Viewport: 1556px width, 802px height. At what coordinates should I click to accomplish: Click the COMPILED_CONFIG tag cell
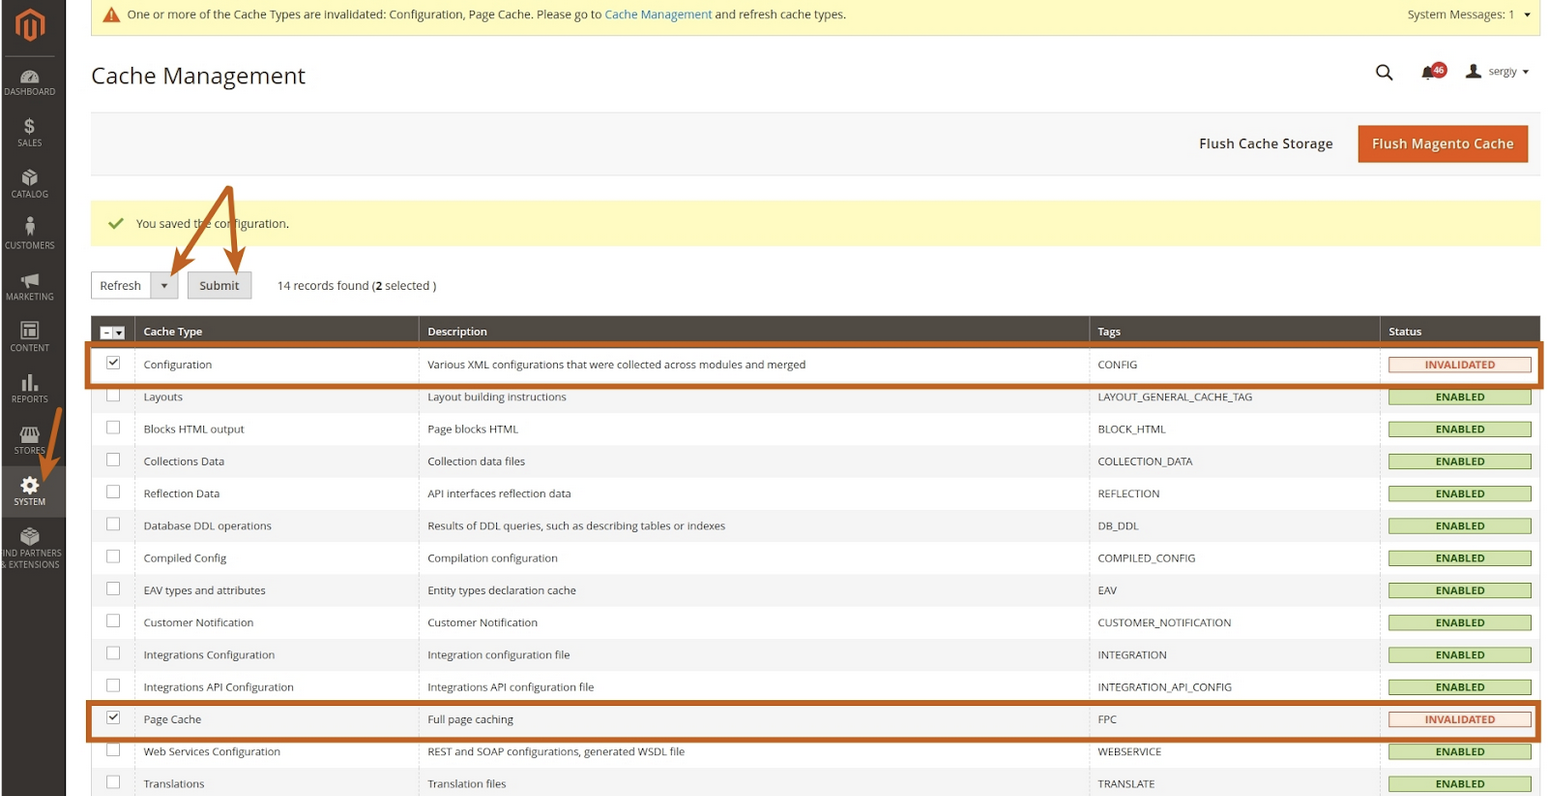point(1146,558)
